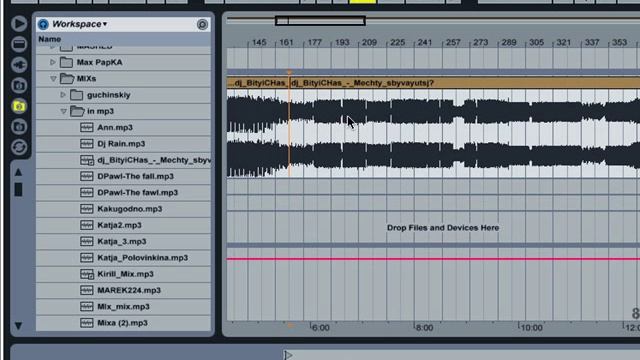Click the arrangement overview zoom box
The width and height of the screenshot is (640, 360).
coord(320,20)
